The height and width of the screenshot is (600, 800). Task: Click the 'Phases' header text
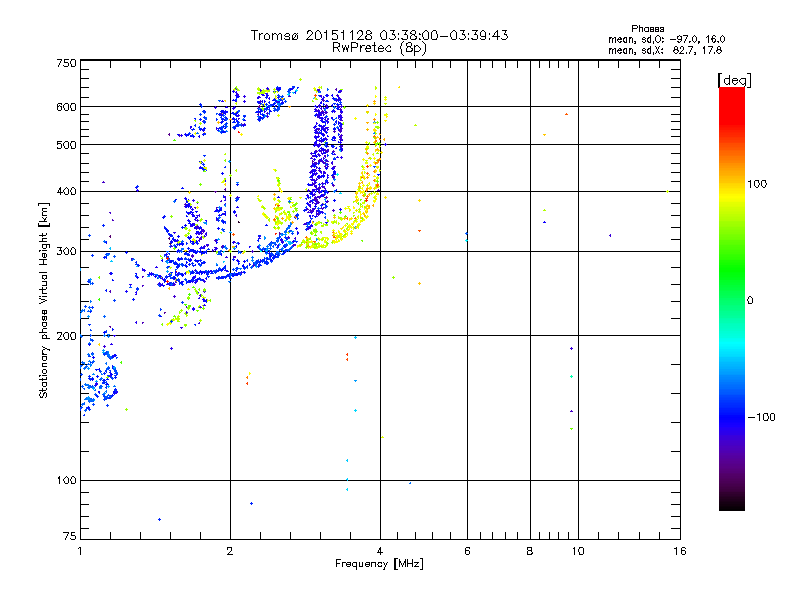click(647, 29)
